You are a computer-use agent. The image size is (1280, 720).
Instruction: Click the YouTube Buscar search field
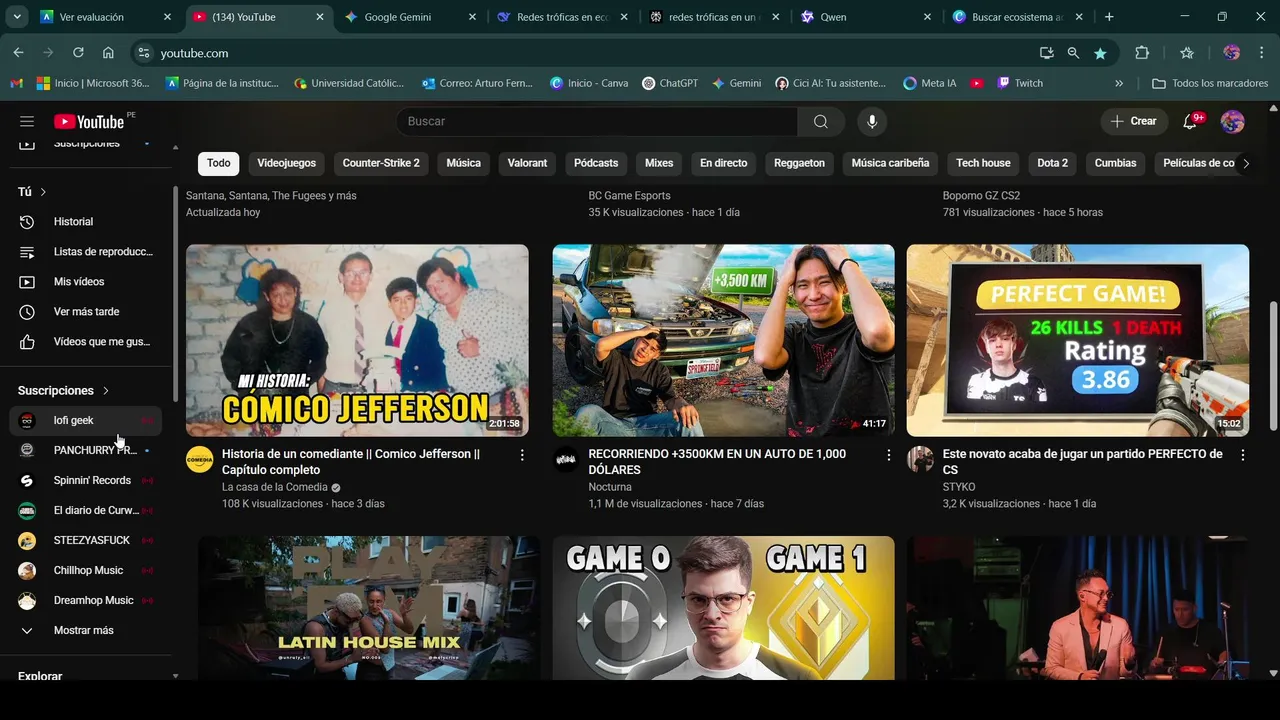pos(597,121)
